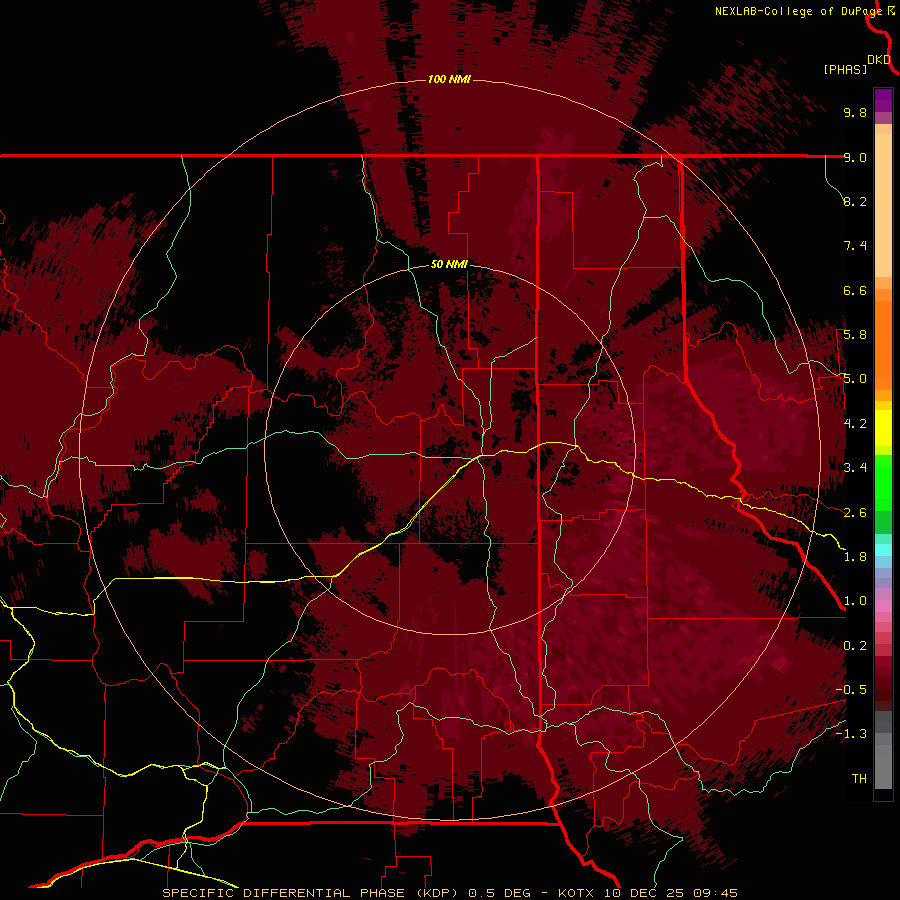Click the TH threshold label on the legend

[859, 779]
